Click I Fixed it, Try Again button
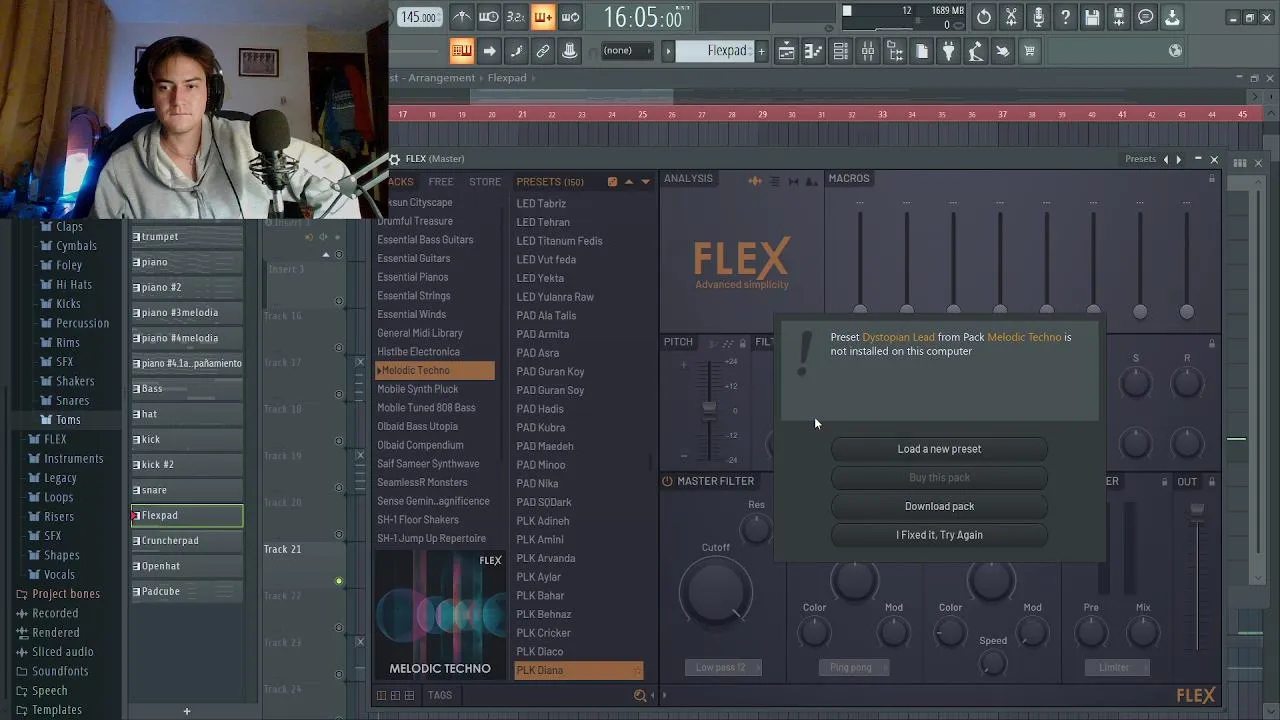 (939, 535)
